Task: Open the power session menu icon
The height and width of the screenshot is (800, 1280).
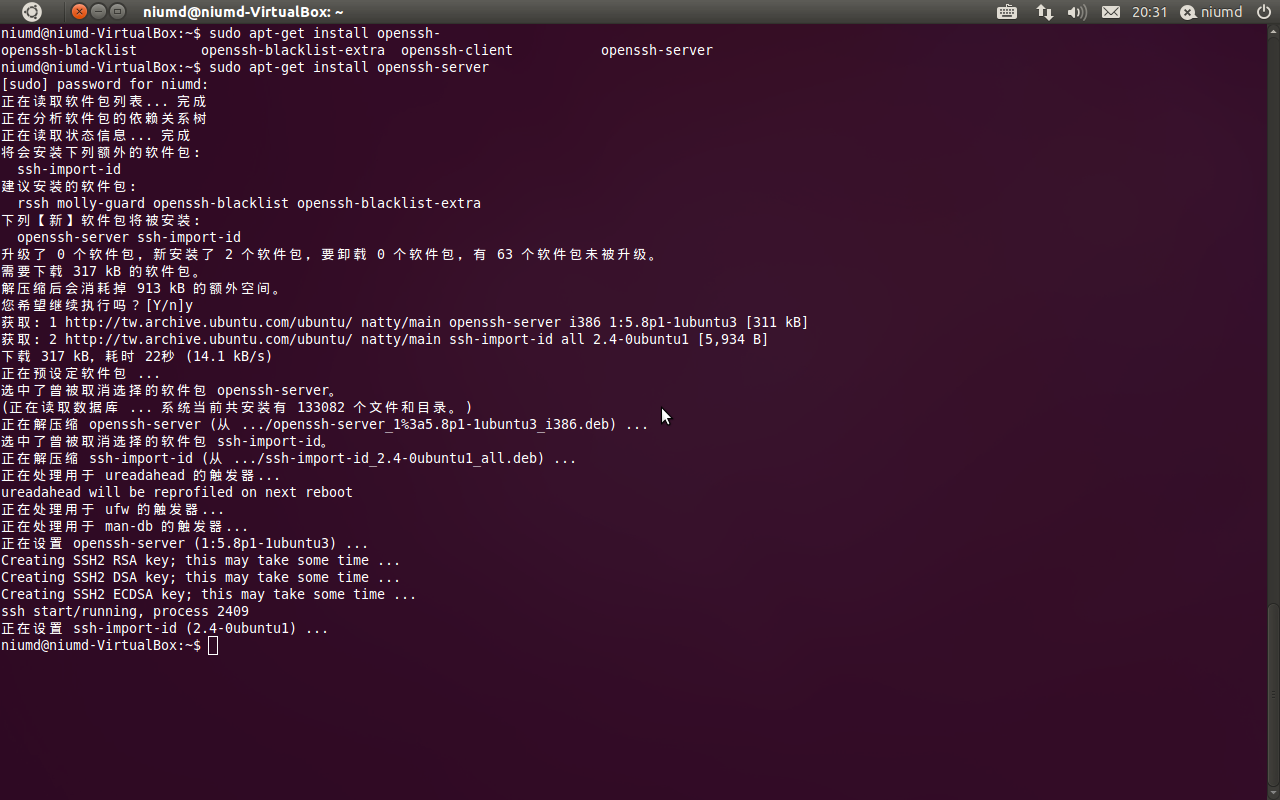Action: [1264, 12]
